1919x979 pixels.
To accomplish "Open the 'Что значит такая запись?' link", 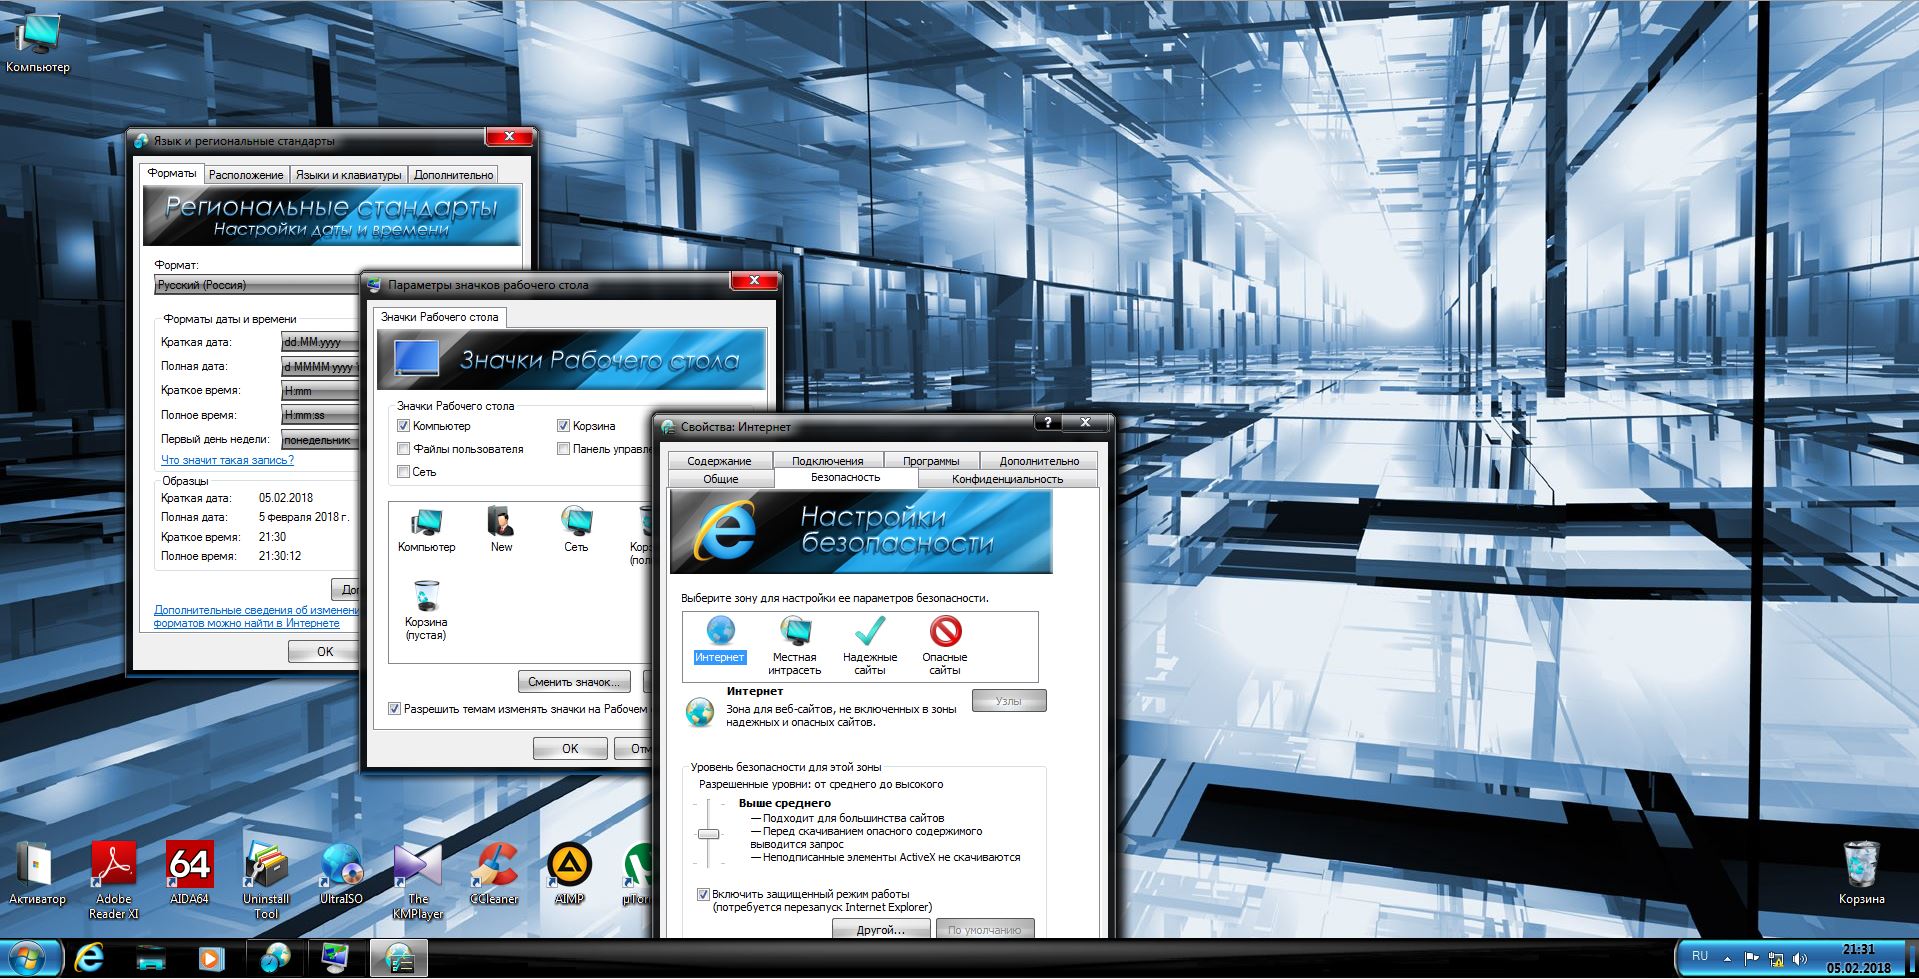I will pyautogui.click(x=228, y=460).
